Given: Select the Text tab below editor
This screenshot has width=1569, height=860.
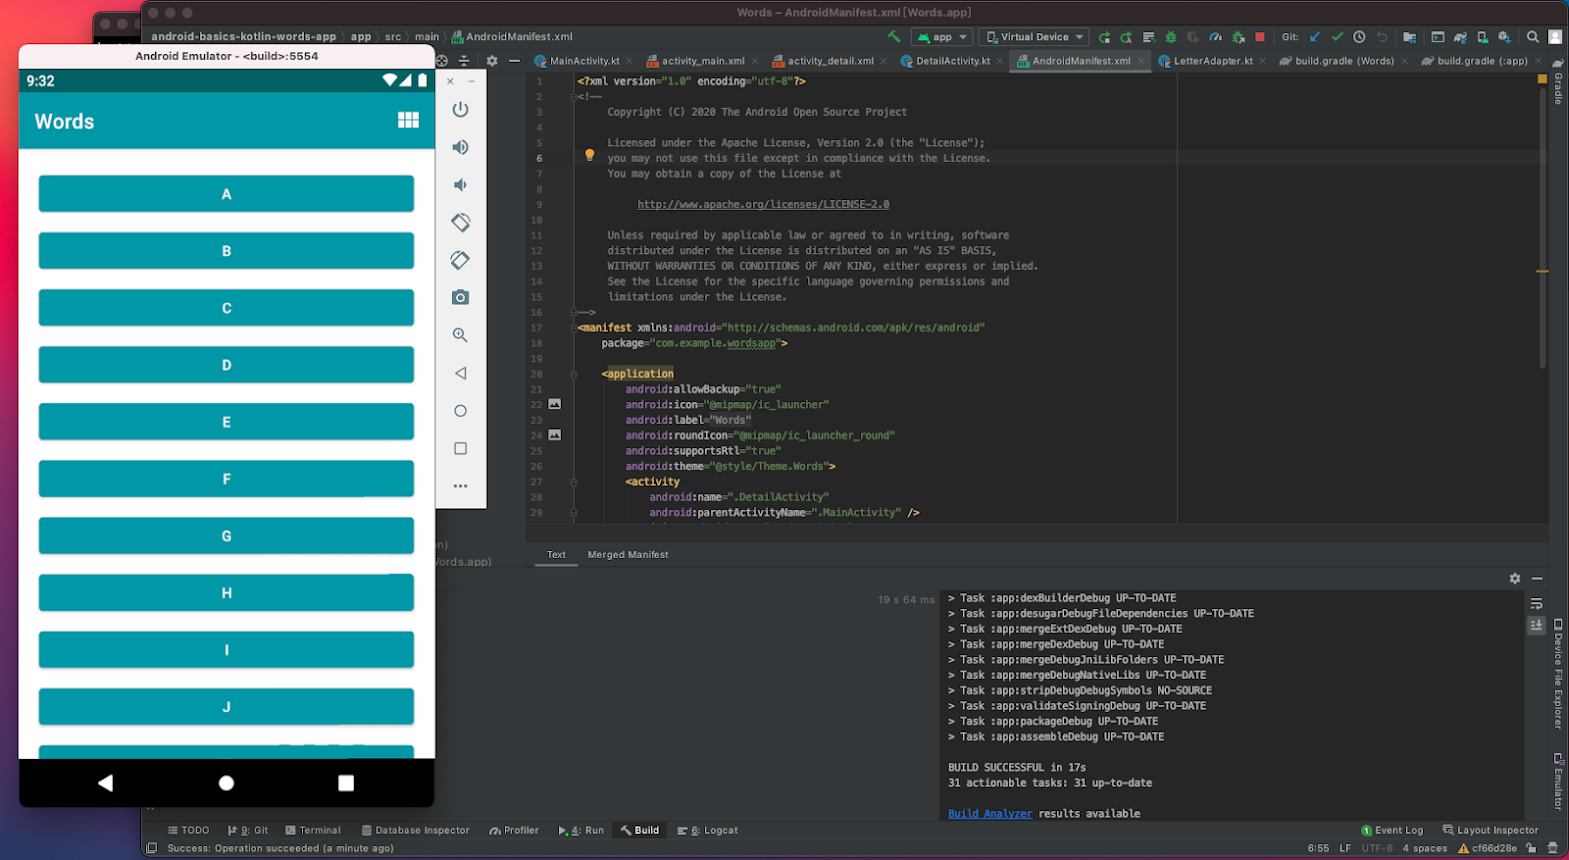Looking at the screenshot, I should (556, 555).
